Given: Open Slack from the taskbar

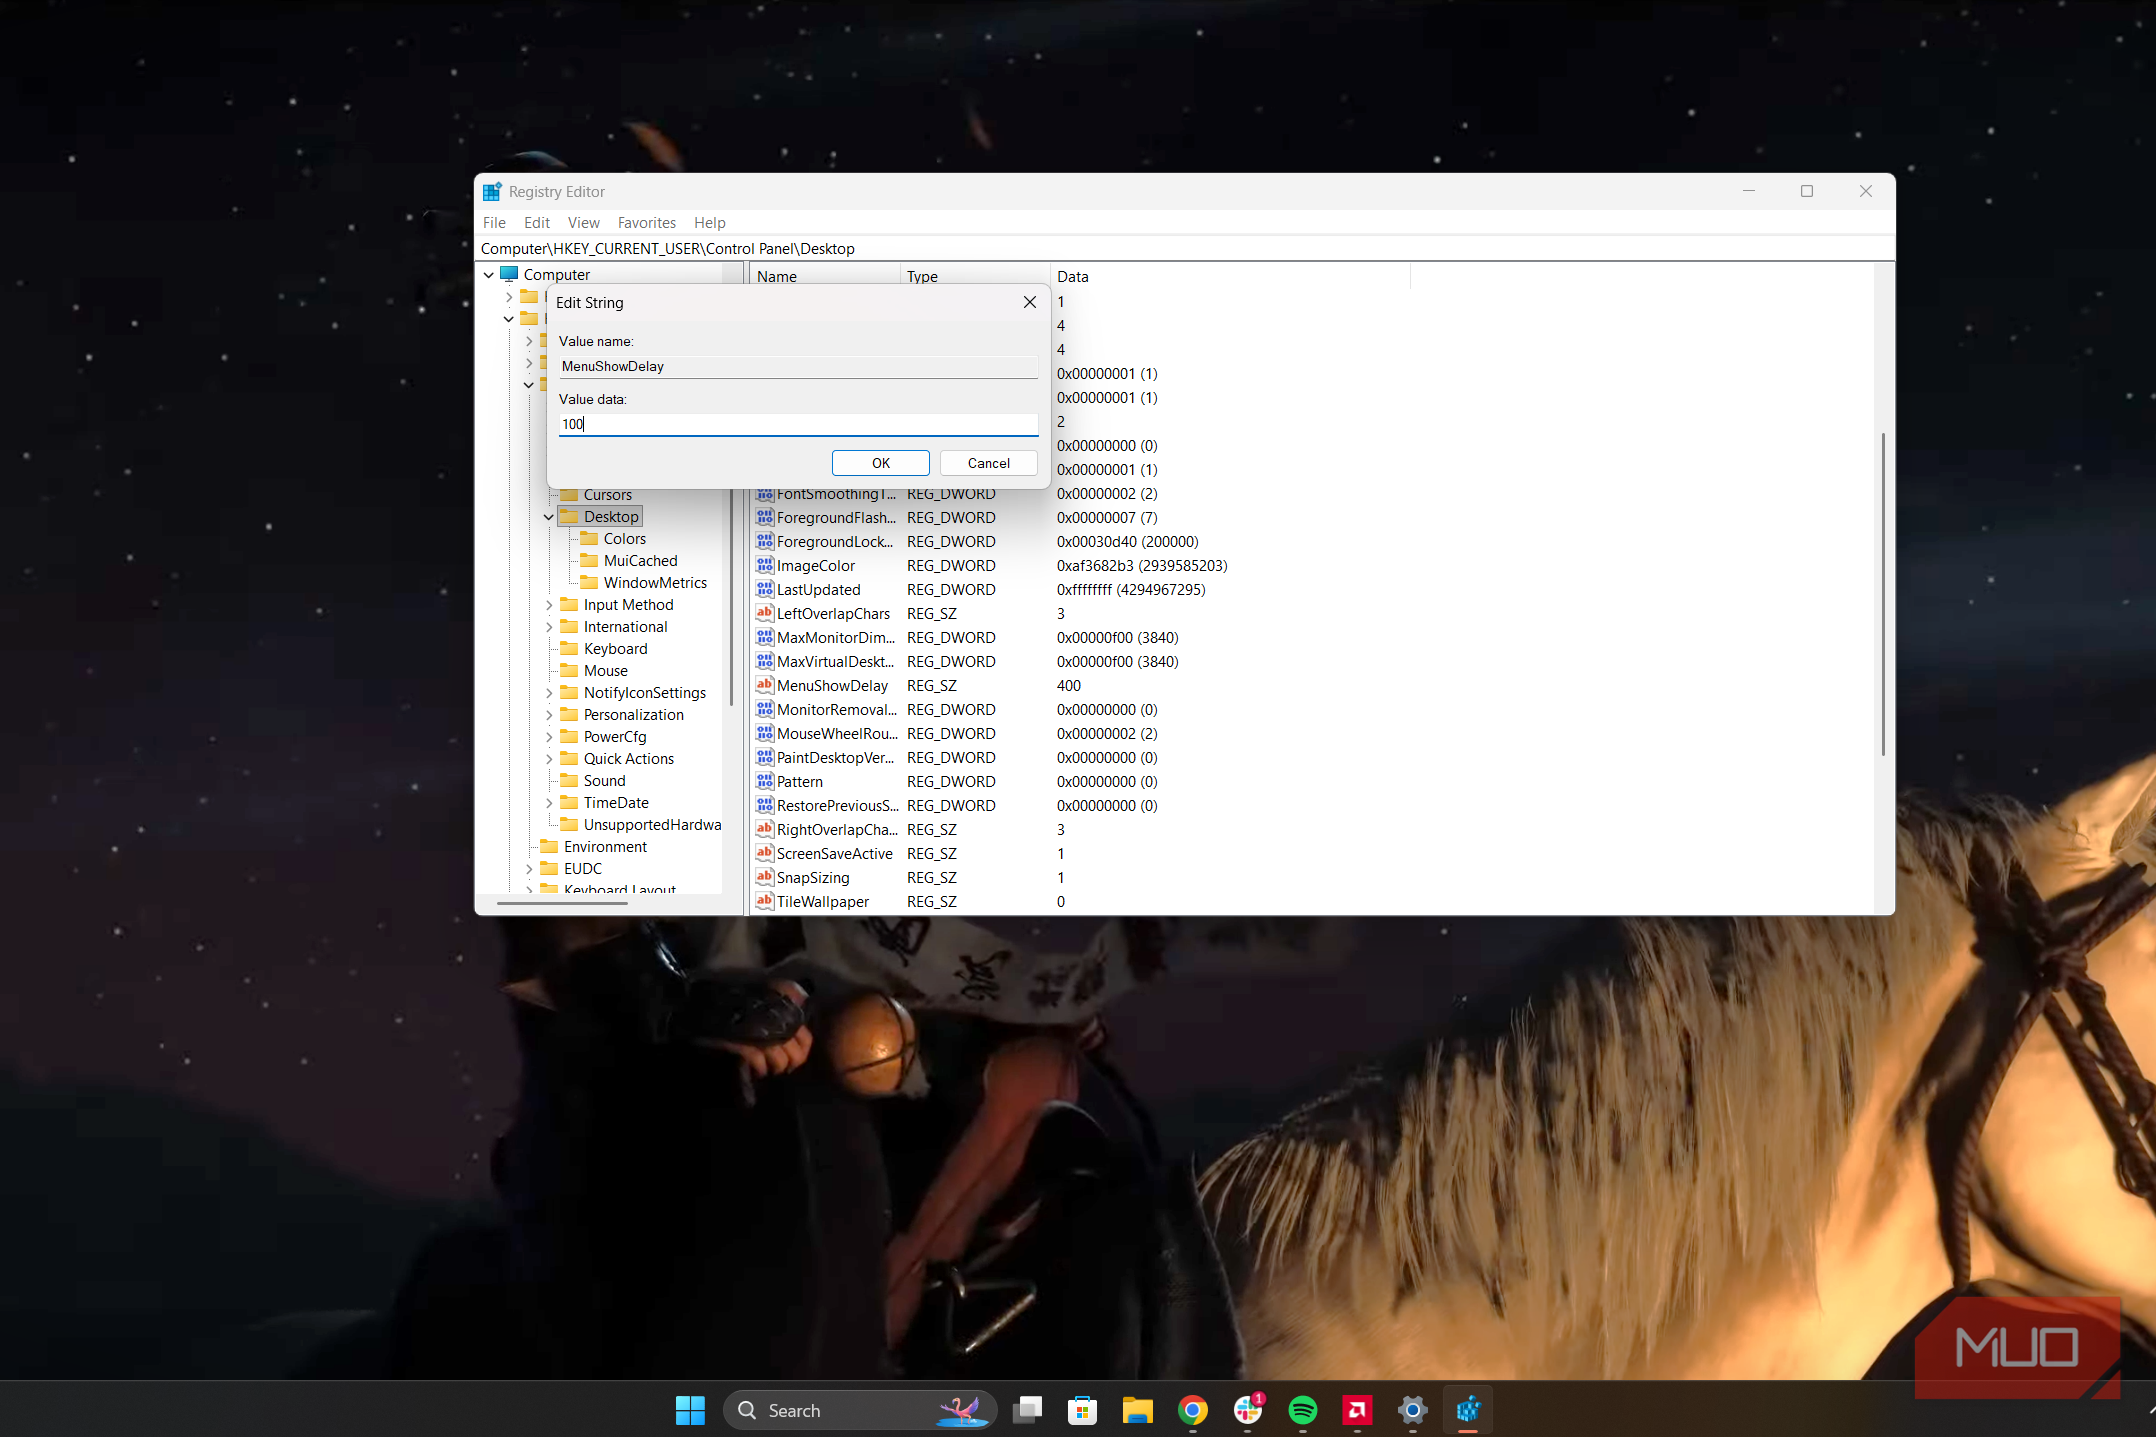Looking at the screenshot, I should click(x=1247, y=1410).
